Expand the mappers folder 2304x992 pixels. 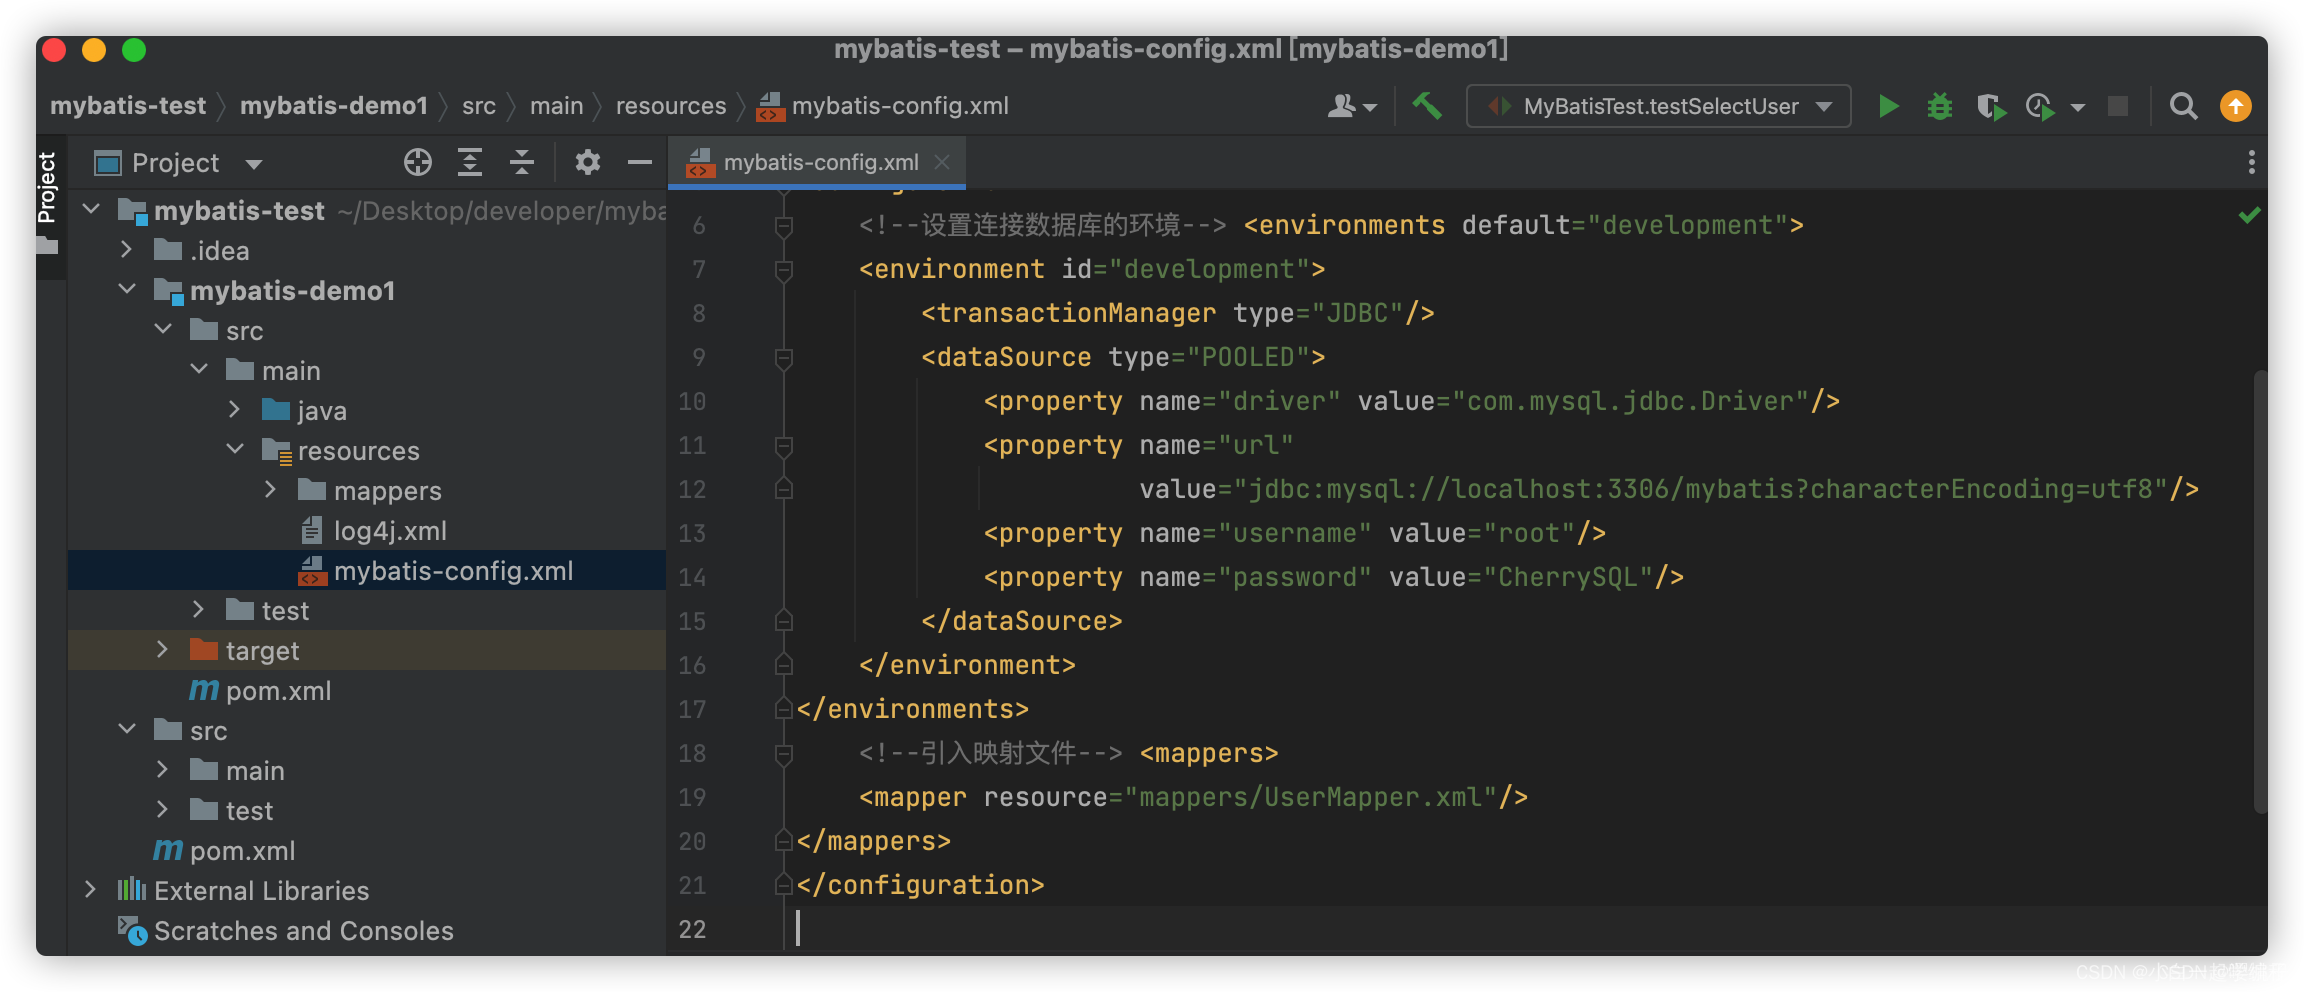(270, 489)
